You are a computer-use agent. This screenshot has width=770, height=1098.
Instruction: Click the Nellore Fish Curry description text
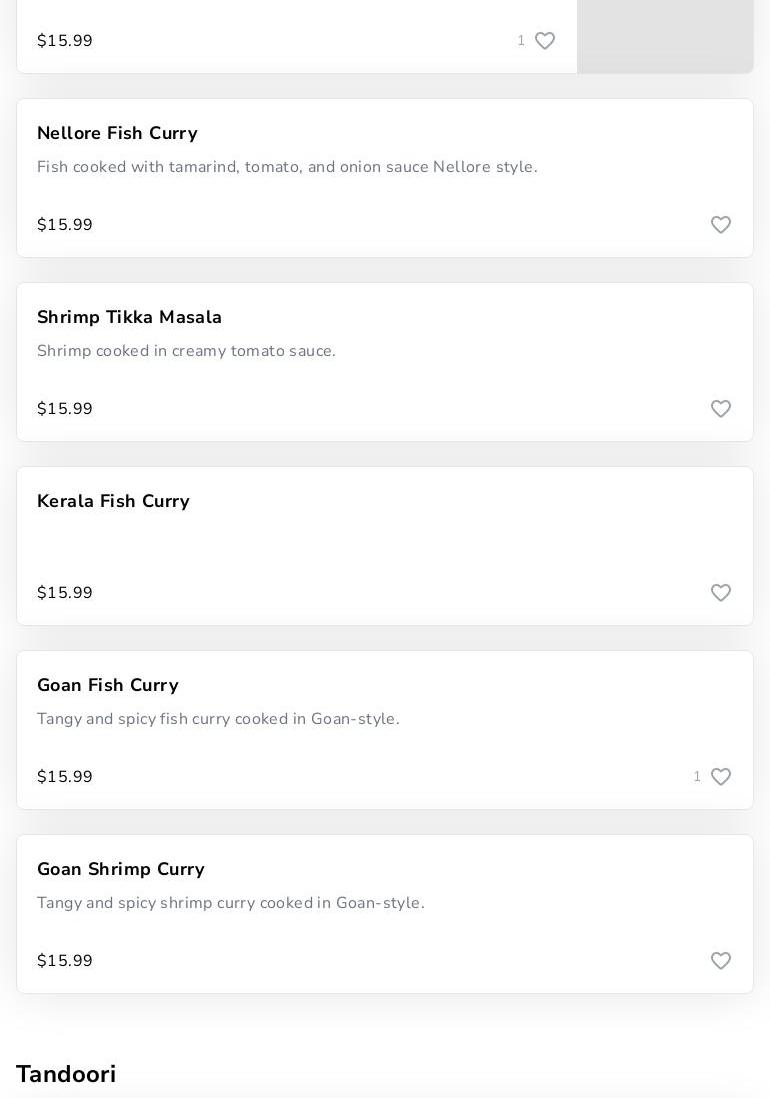pyautogui.click(x=287, y=167)
